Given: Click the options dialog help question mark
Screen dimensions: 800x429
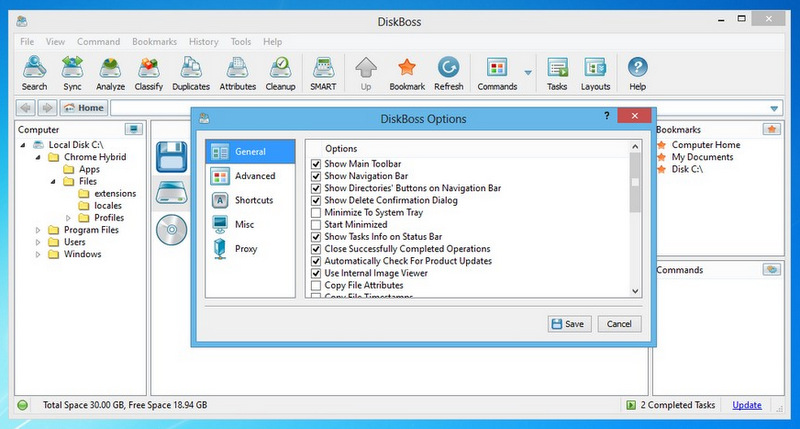Looking at the screenshot, I should coord(607,116).
